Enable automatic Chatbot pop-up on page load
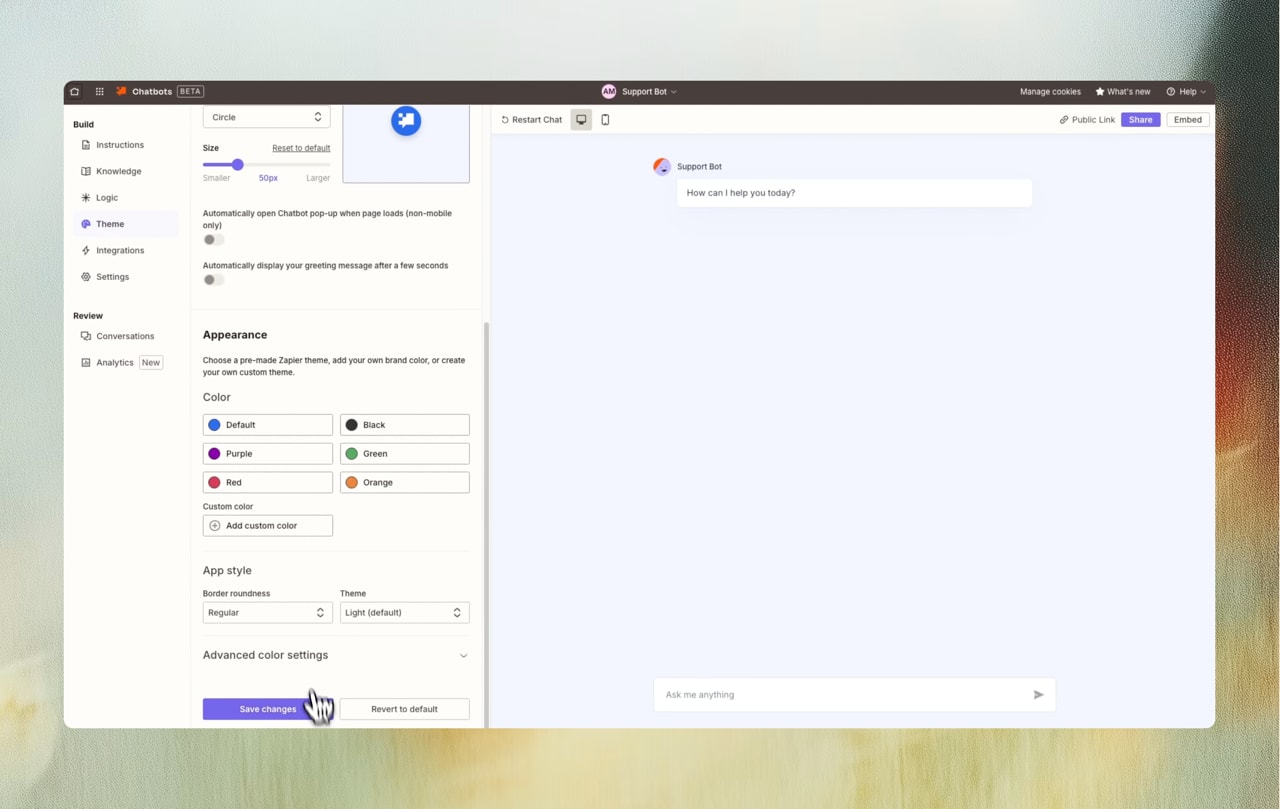The image size is (1280, 809). [213, 239]
